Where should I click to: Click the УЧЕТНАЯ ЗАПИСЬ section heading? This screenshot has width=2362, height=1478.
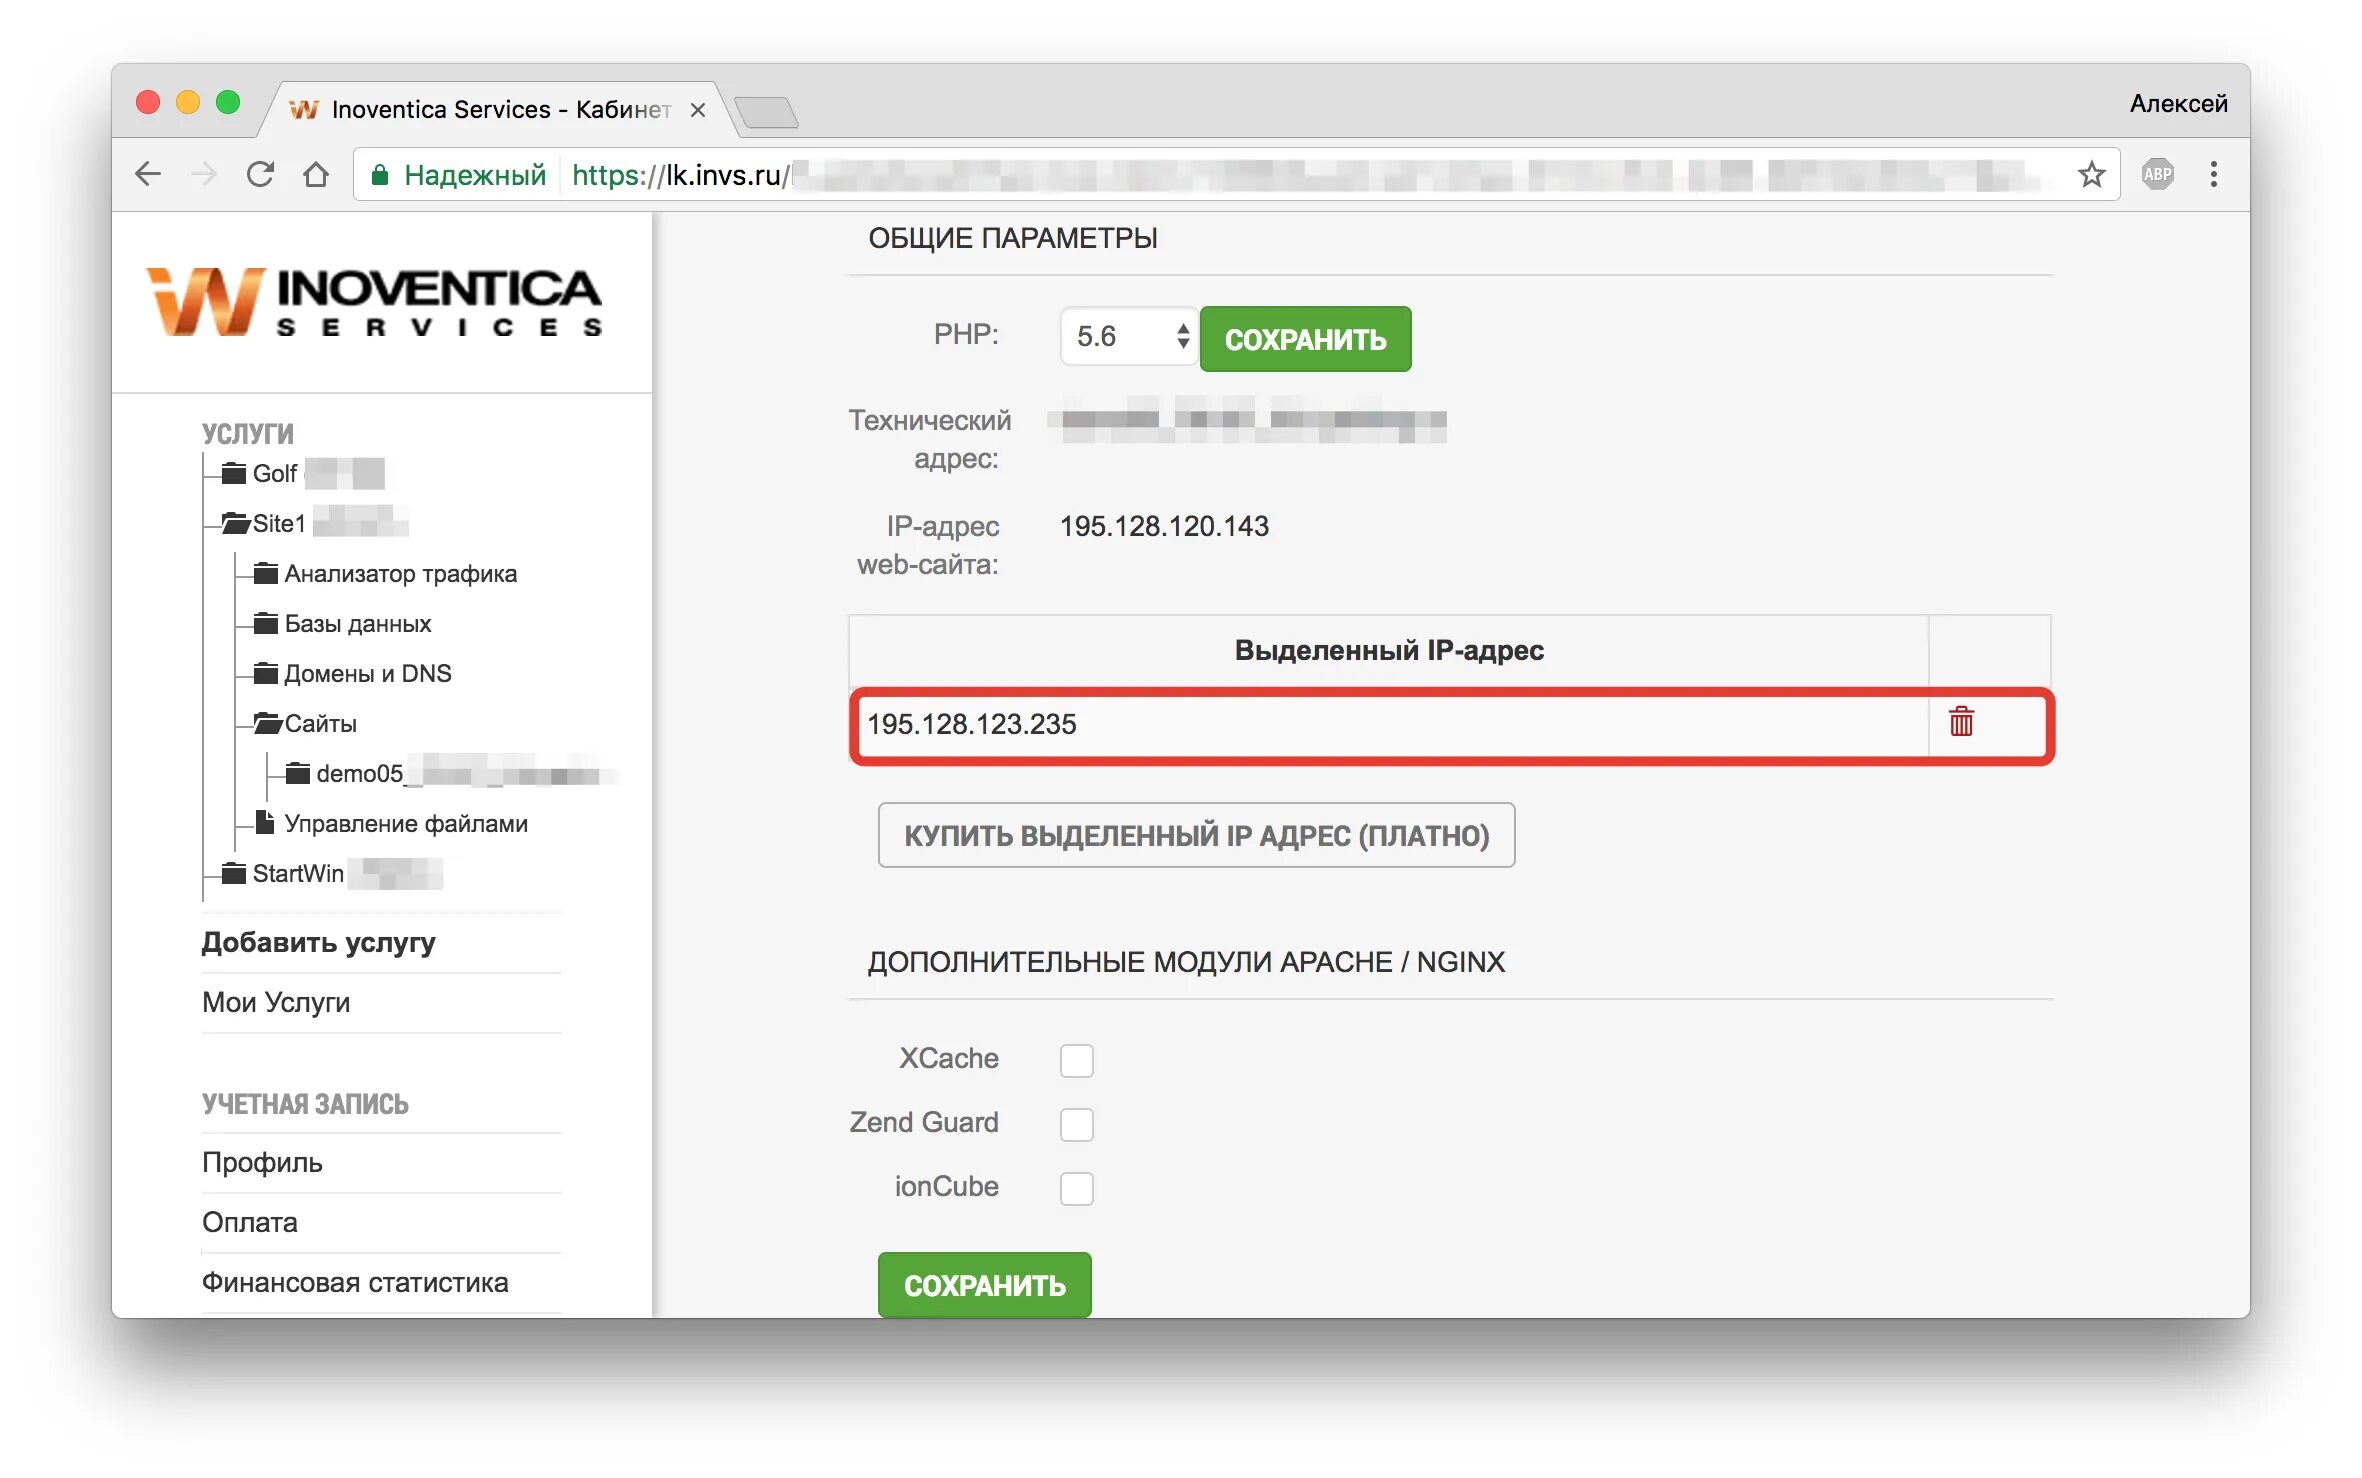point(305,1104)
